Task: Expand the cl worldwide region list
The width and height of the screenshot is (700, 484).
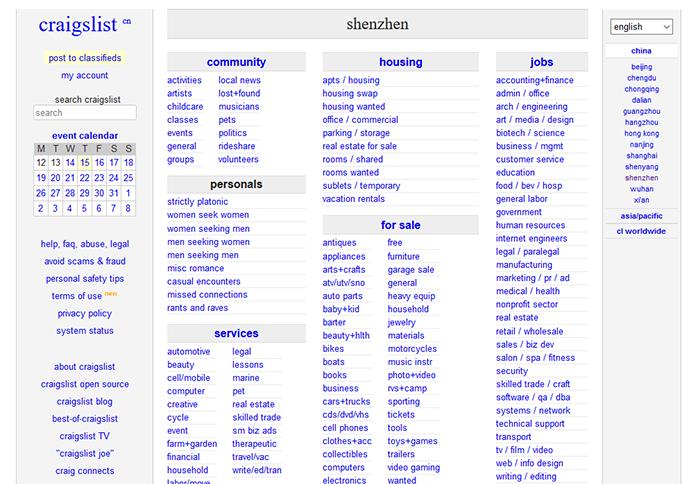Action: click(x=641, y=231)
